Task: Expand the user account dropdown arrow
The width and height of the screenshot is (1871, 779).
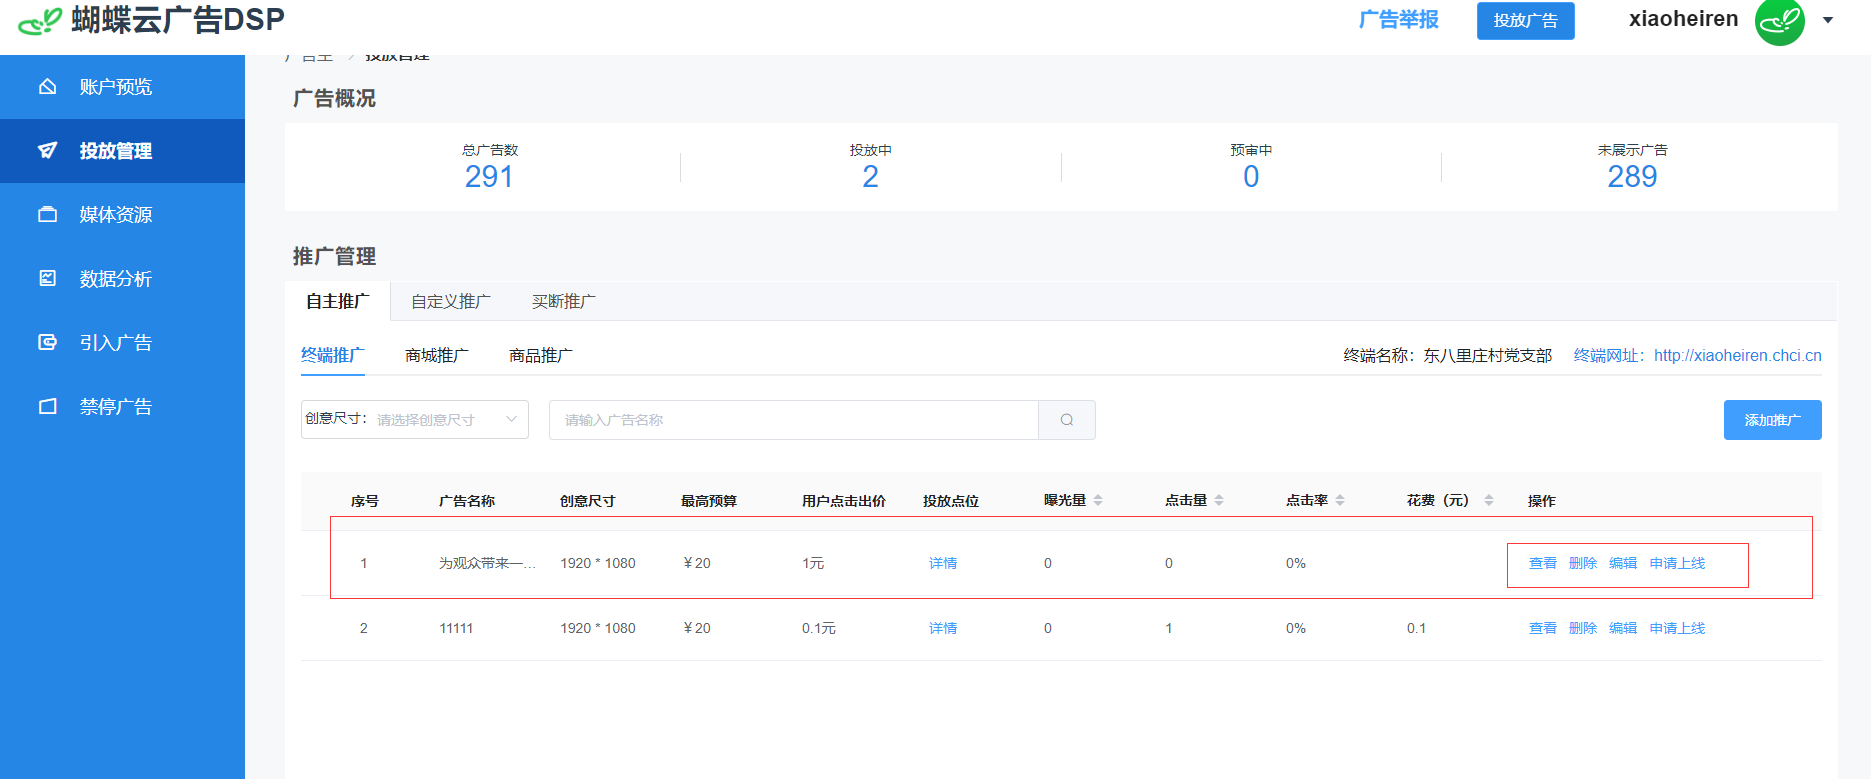Action: pyautogui.click(x=1828, y=20)
